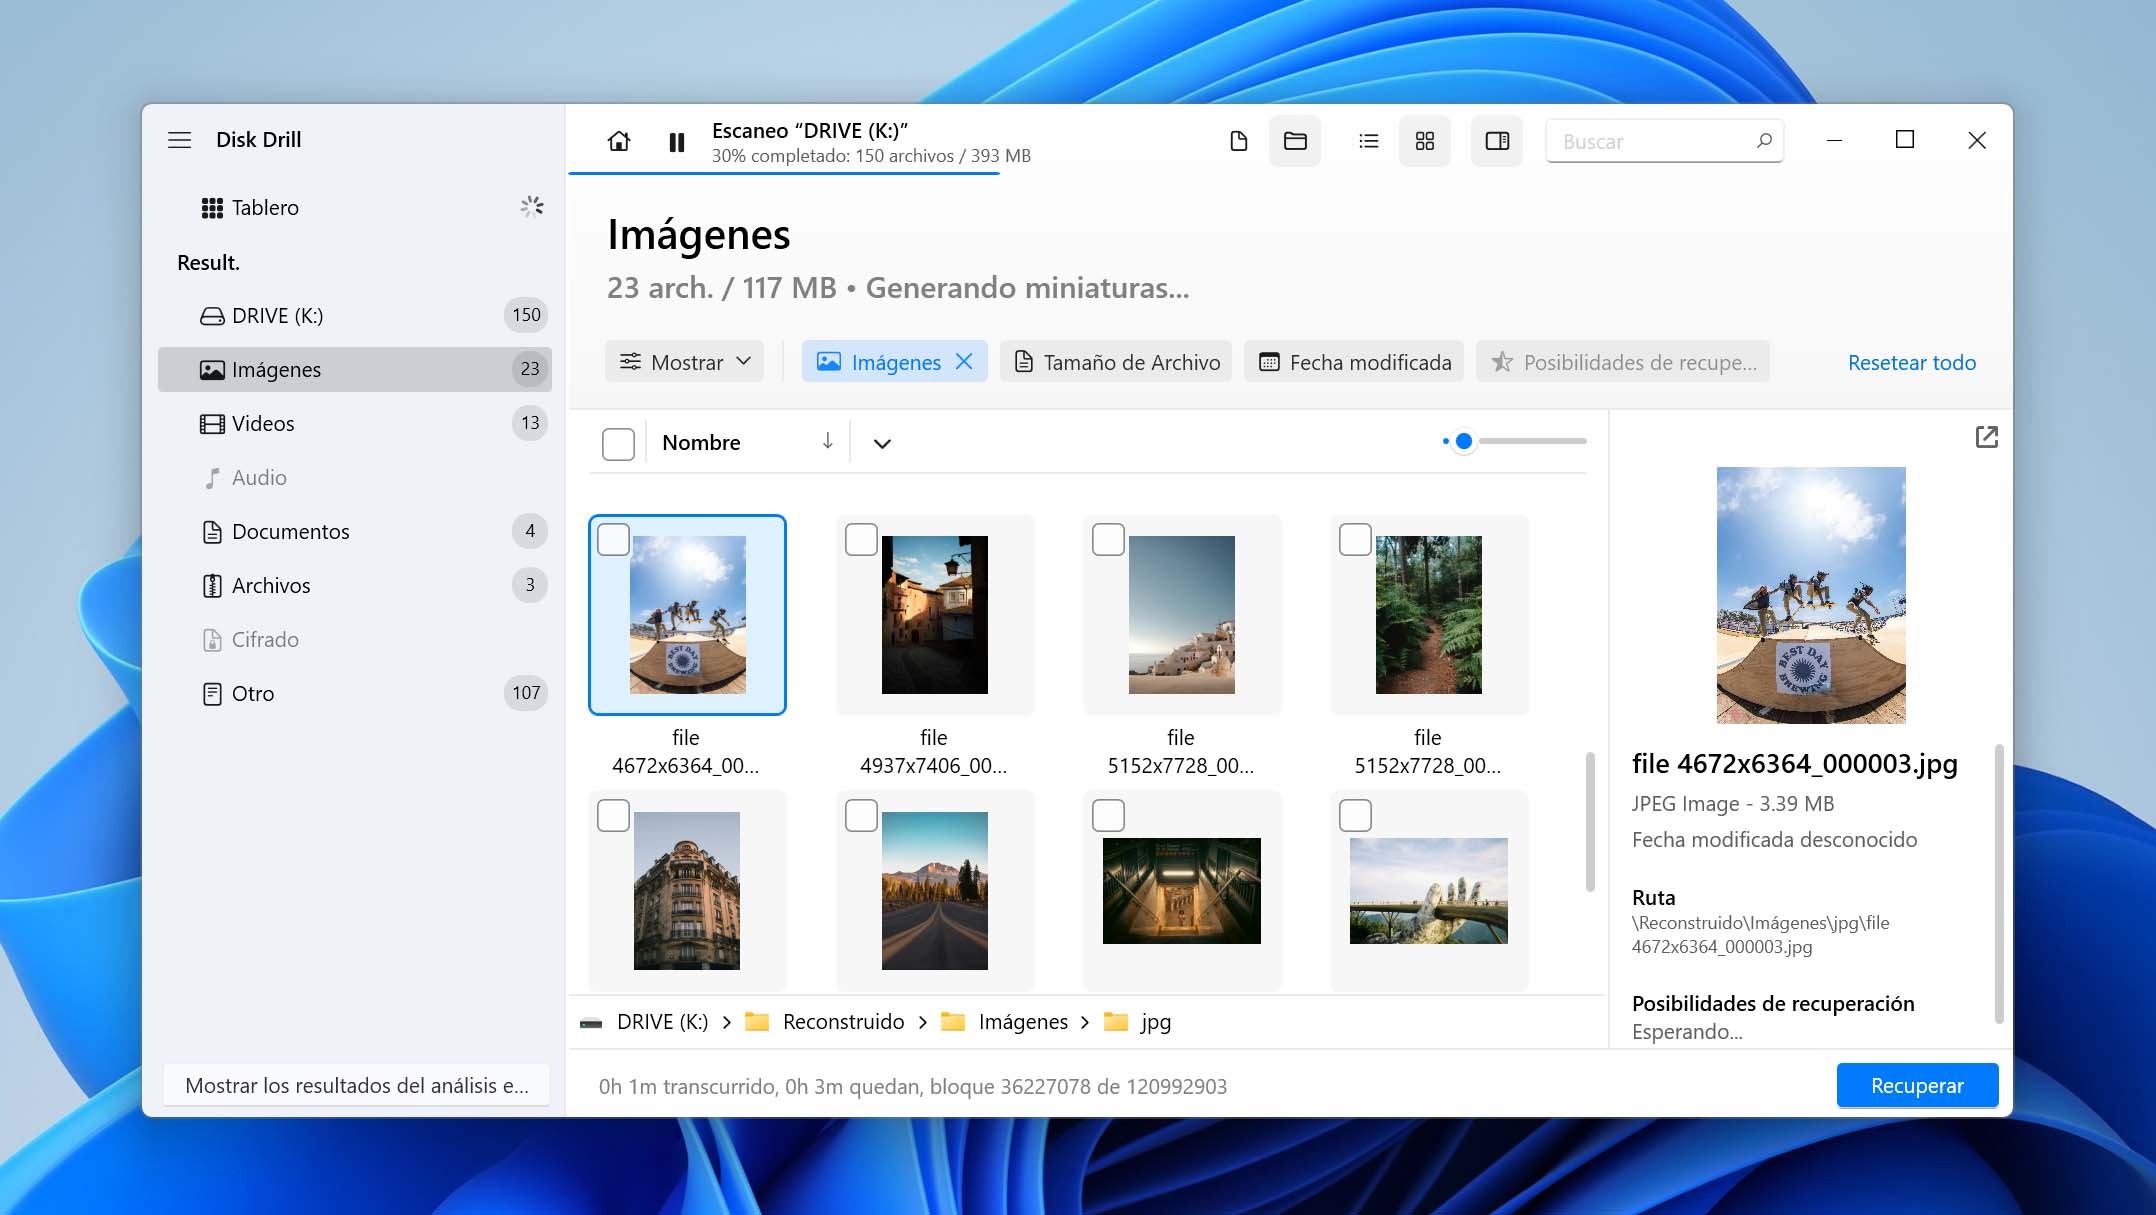Adjust the thumbnail size slider
Viewport: 2156px width, 1215px height.
(1464, 441)
